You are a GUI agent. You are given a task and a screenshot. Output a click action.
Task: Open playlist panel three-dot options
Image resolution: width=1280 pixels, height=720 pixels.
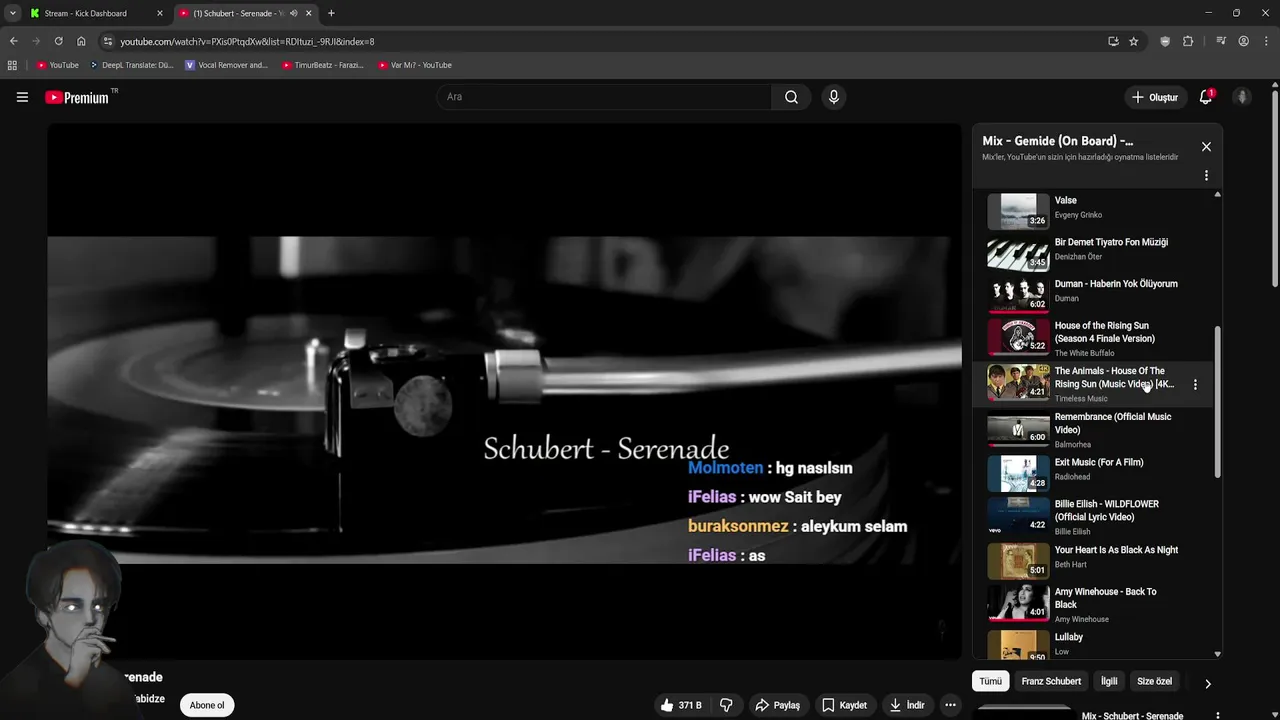pyautogui.click(x=1206, y=175)
